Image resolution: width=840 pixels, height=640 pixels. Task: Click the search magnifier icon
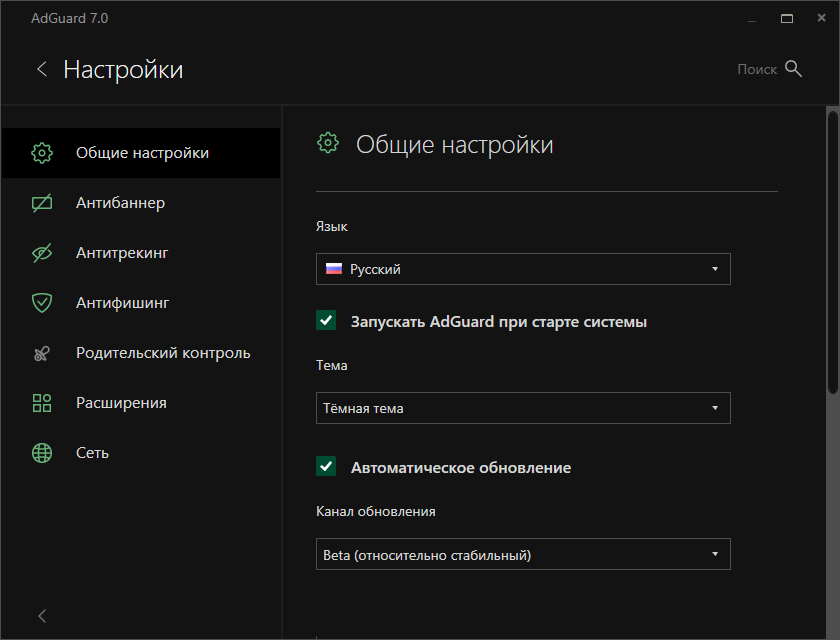point(793,69)
